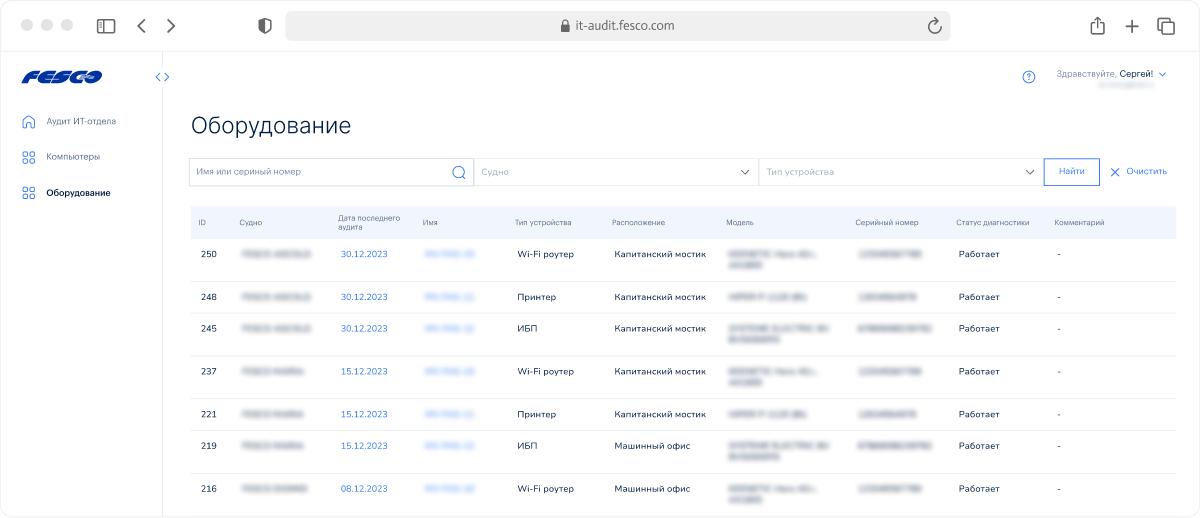Viewport: 1200px width, 518px height.
Task: Click the Найти button
Action: [1071, 172]
